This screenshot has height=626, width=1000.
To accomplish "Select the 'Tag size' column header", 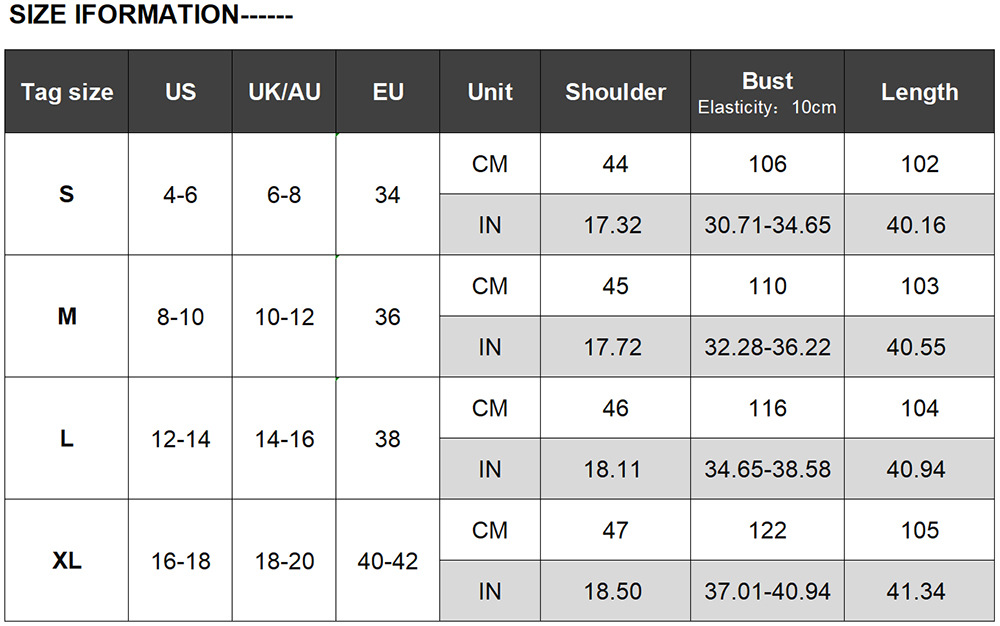I will pyautogui.click(x=67, y=92).
